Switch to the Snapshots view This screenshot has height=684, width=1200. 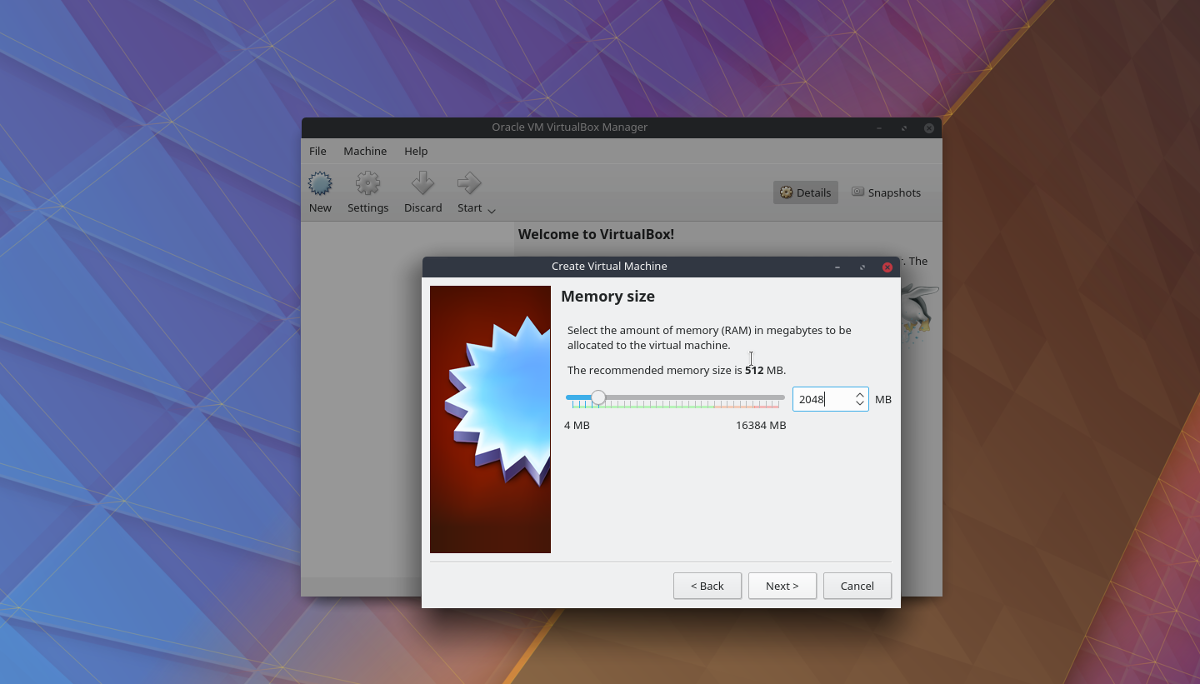(x=886, y=193)
